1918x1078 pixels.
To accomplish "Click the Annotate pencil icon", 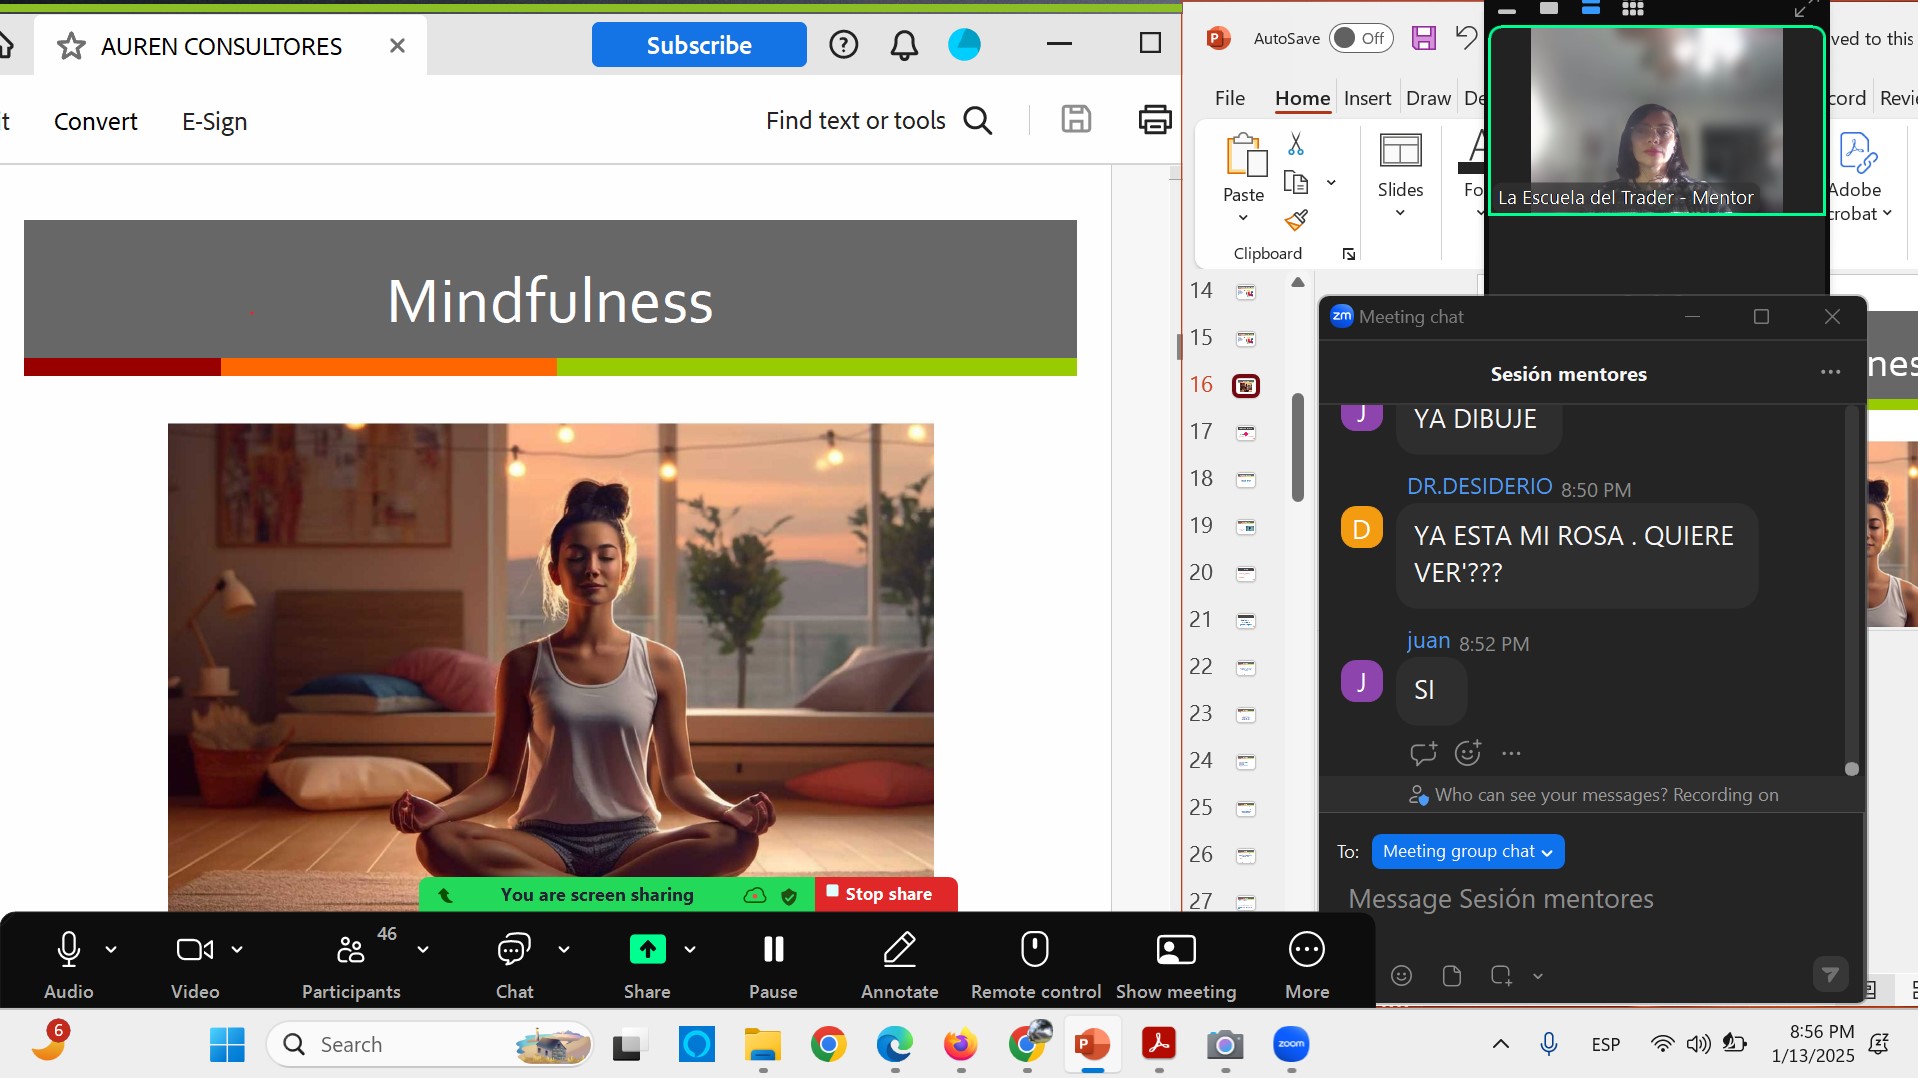I will [x=899, y=950].
